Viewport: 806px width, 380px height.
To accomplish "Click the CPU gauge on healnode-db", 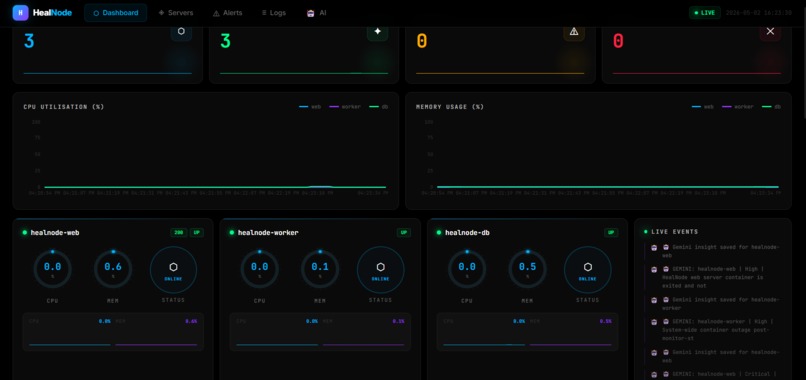I will 467,269.
